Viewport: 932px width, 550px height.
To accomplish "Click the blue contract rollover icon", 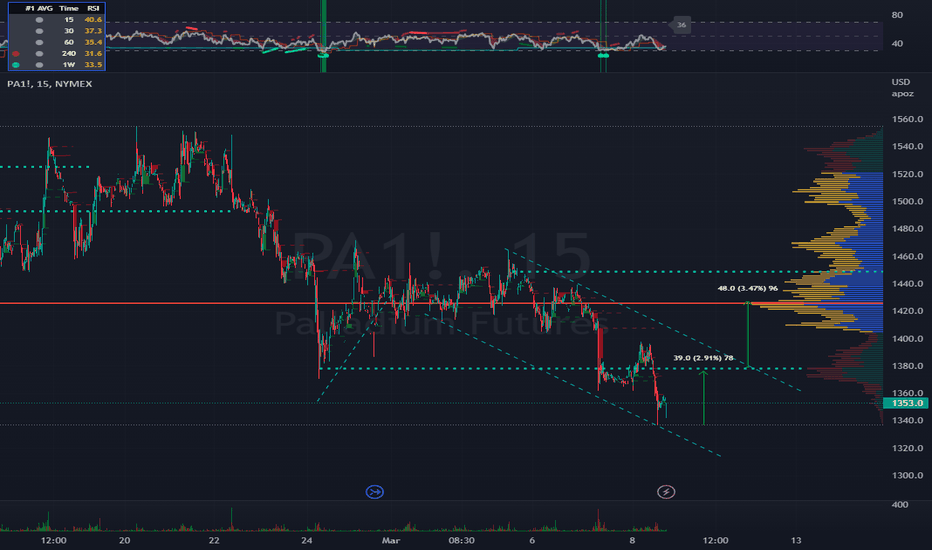I will (x=374, y=492).
